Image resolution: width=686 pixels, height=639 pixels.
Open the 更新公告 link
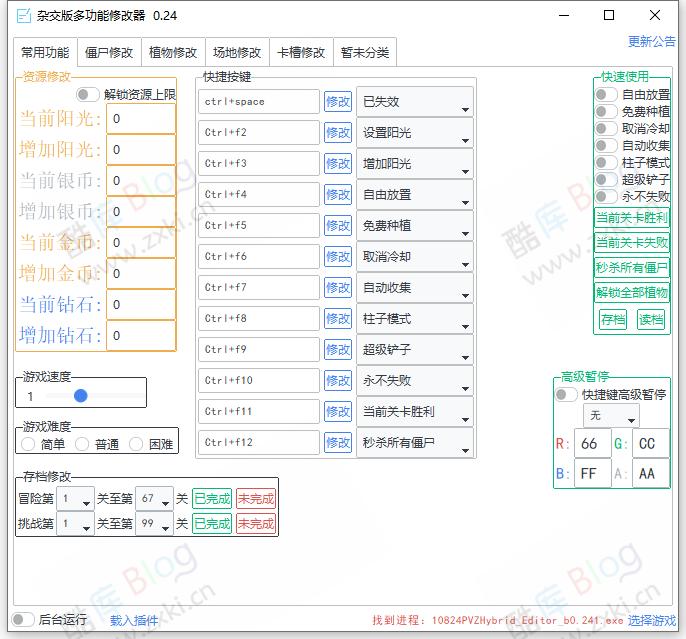coord(651,42)
